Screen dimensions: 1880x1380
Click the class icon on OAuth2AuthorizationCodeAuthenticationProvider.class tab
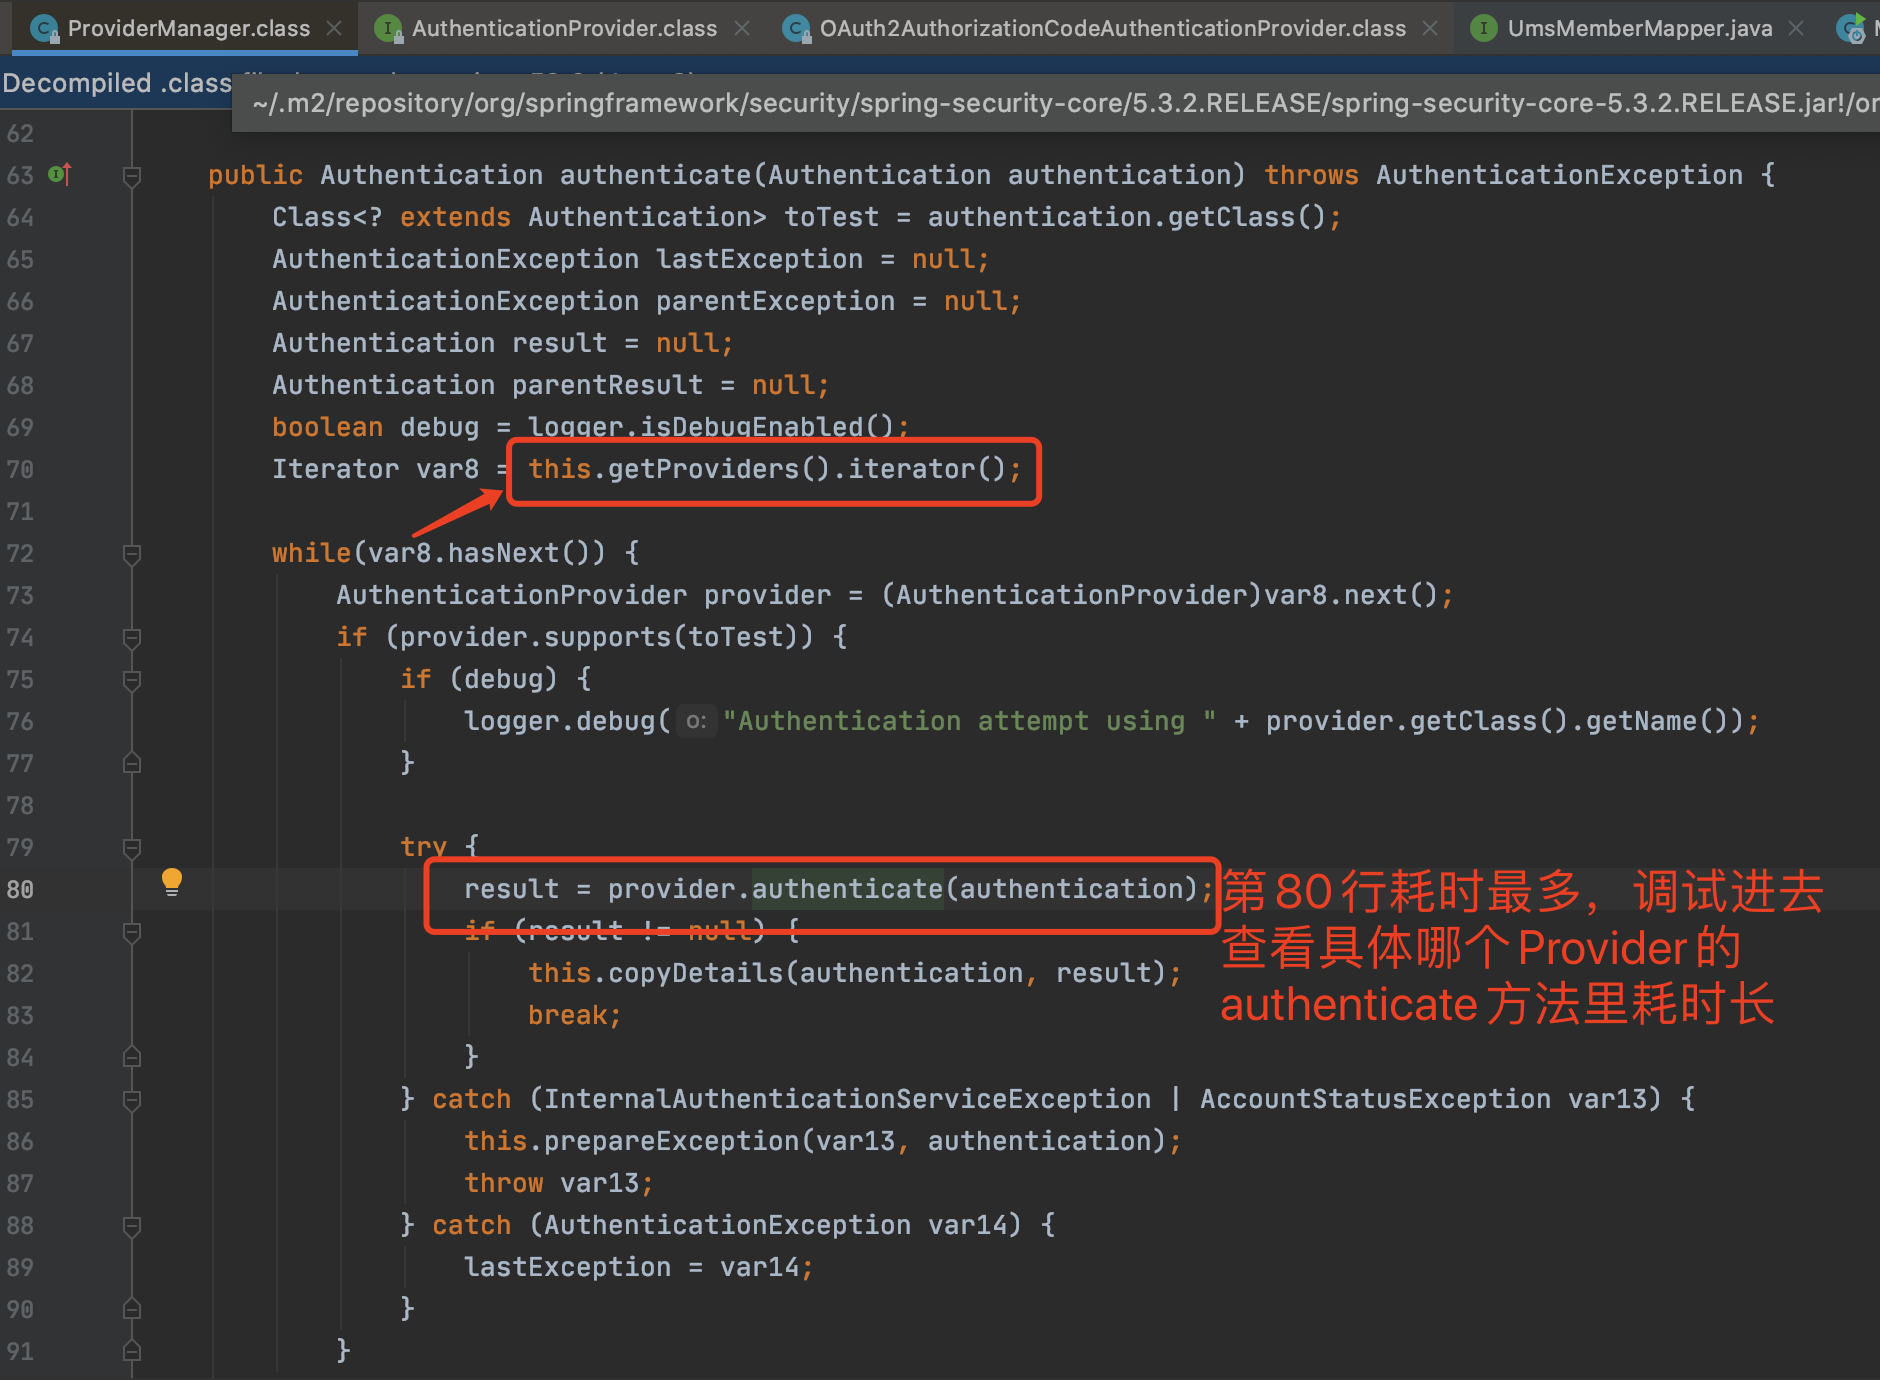tap(796, 29)
